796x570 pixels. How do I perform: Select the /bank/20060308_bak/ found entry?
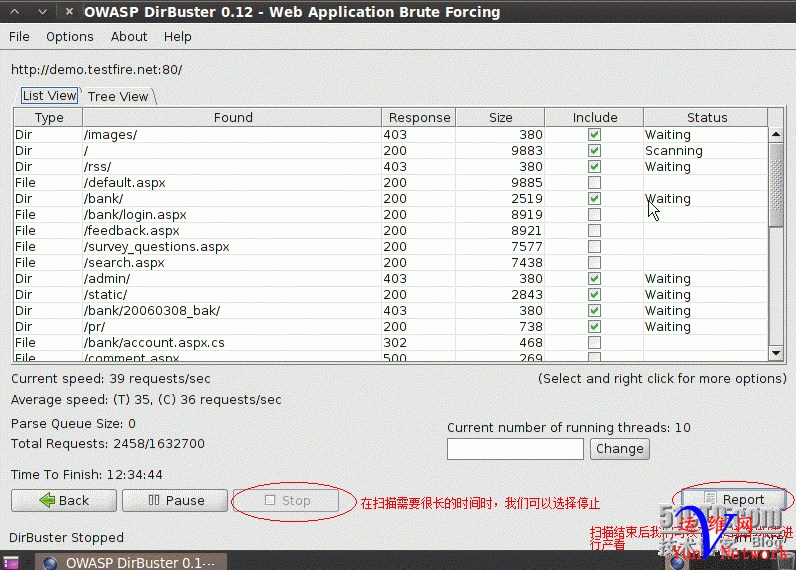tap(152, 310)
